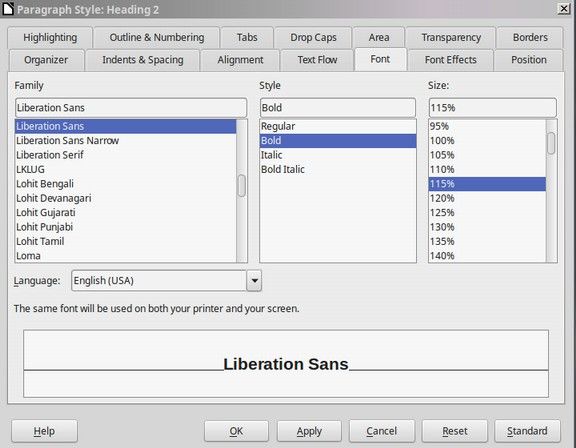Viewport: 576px width, 448px height.
Task: Go to the Outline & Numbering tab
Action: pos(157,37)
